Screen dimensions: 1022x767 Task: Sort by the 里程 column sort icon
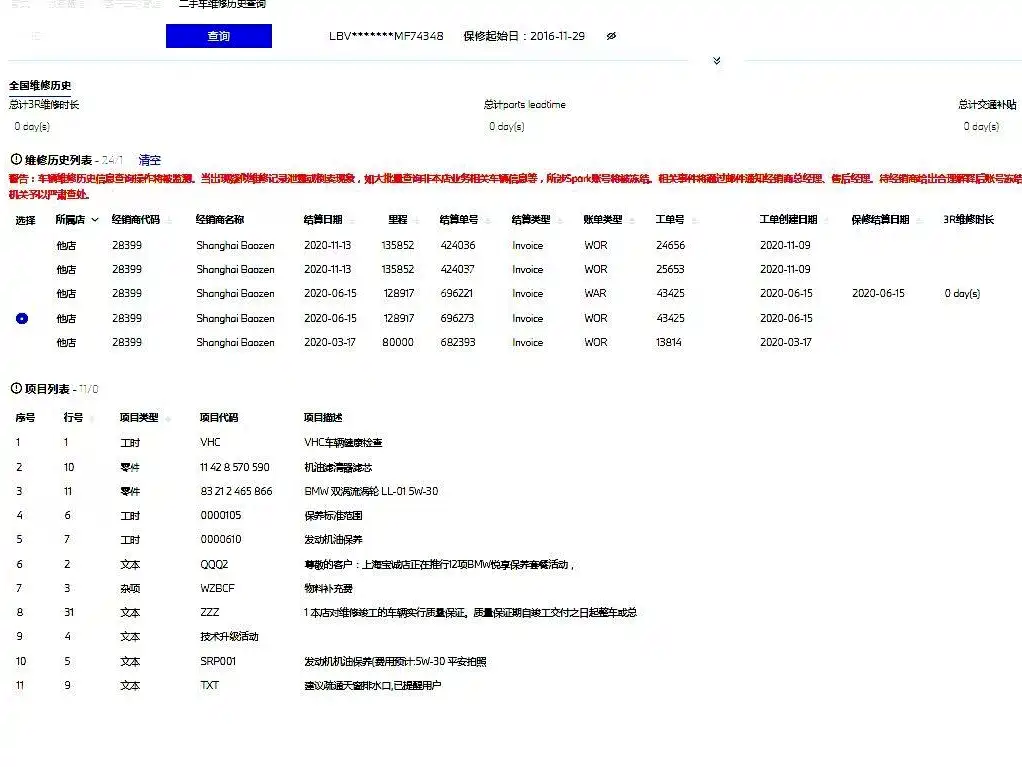point(417,220)
